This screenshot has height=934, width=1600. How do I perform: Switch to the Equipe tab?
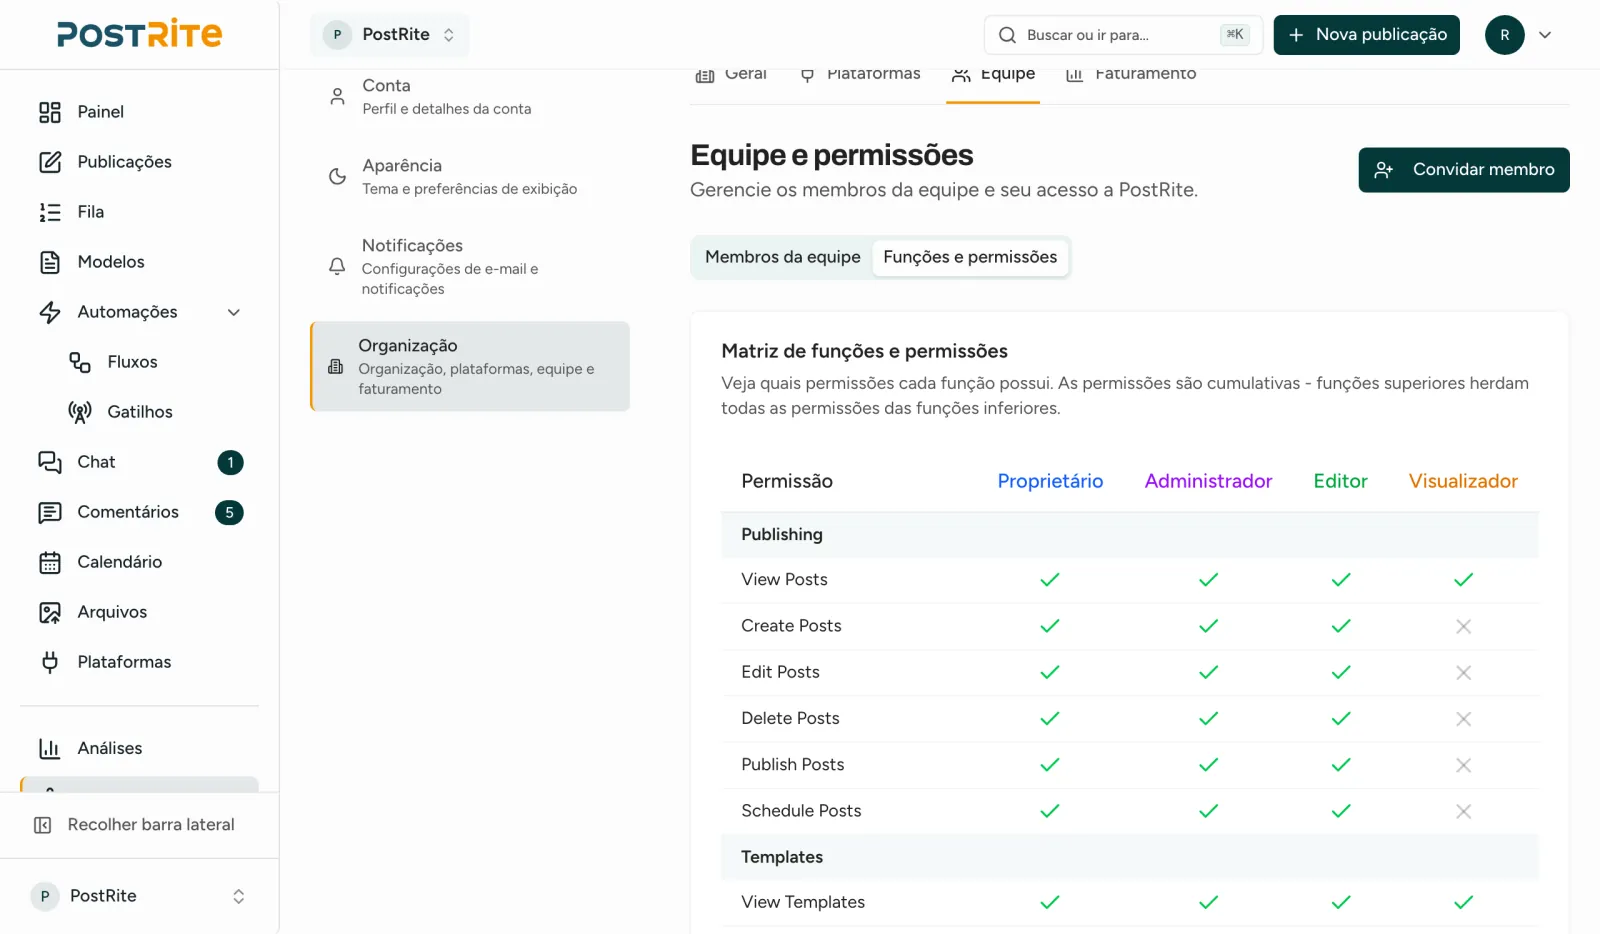[993, 74]
